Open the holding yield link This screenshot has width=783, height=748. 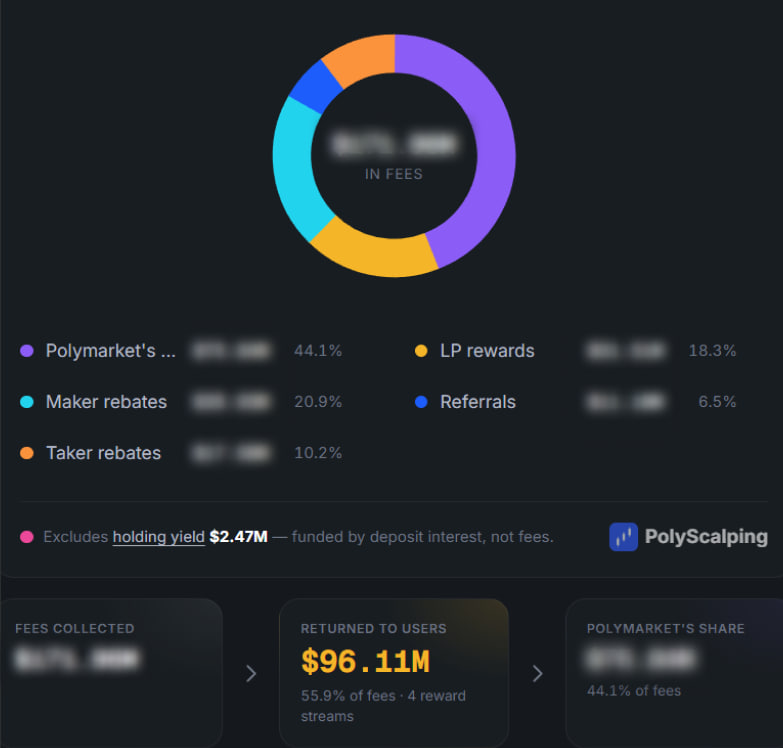[x=159, y=537]
